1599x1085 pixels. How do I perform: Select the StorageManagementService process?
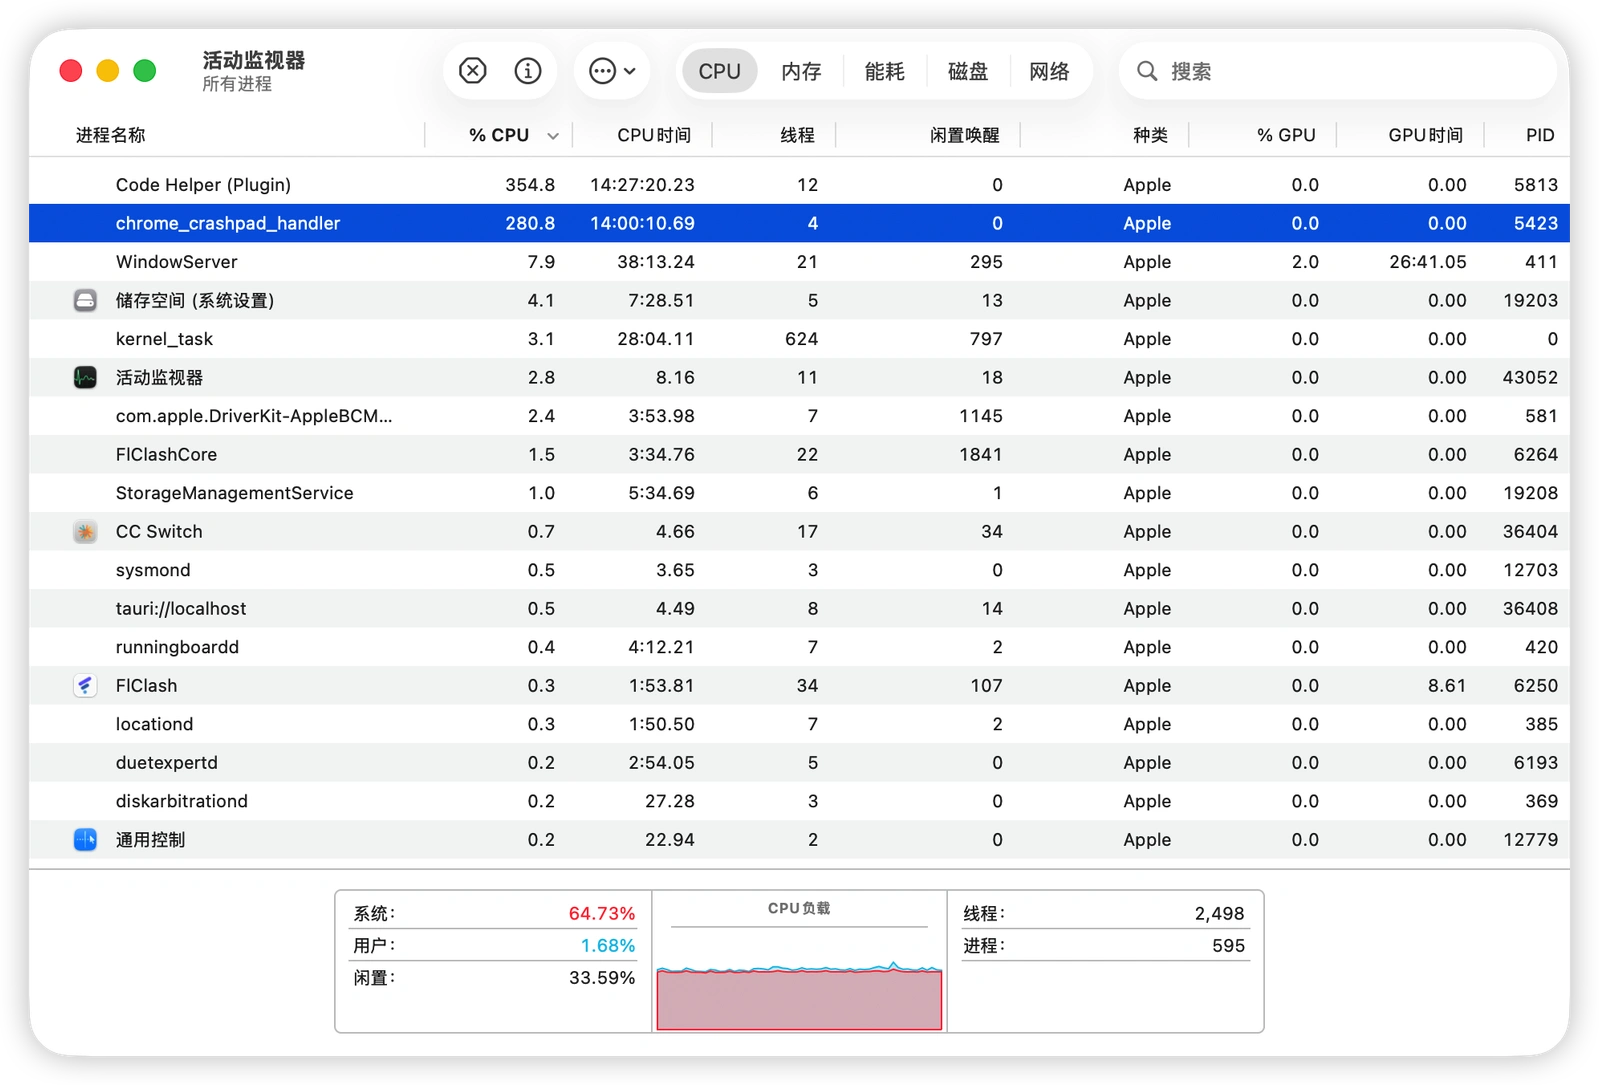coord(799,492)
